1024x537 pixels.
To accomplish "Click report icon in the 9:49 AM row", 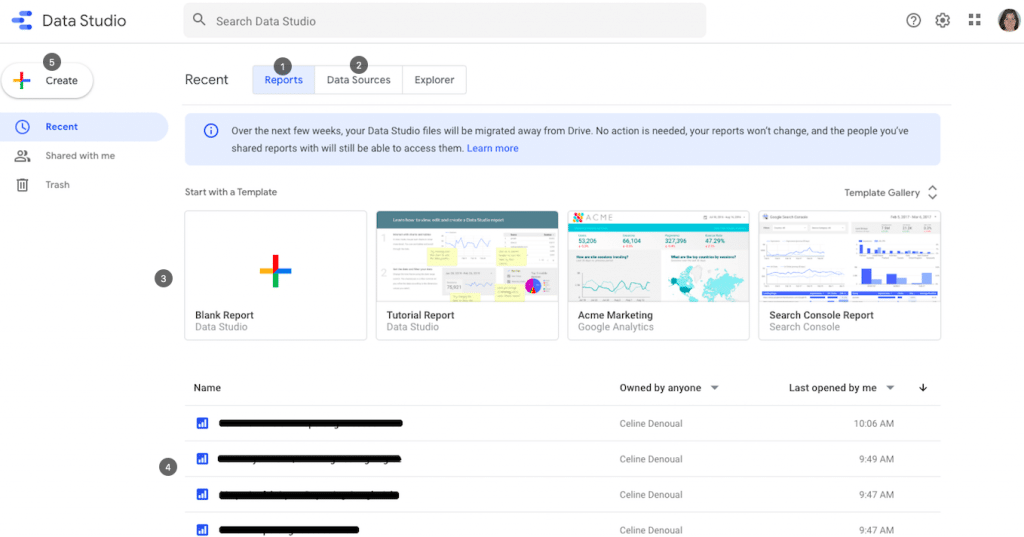I will coord(202,459).
